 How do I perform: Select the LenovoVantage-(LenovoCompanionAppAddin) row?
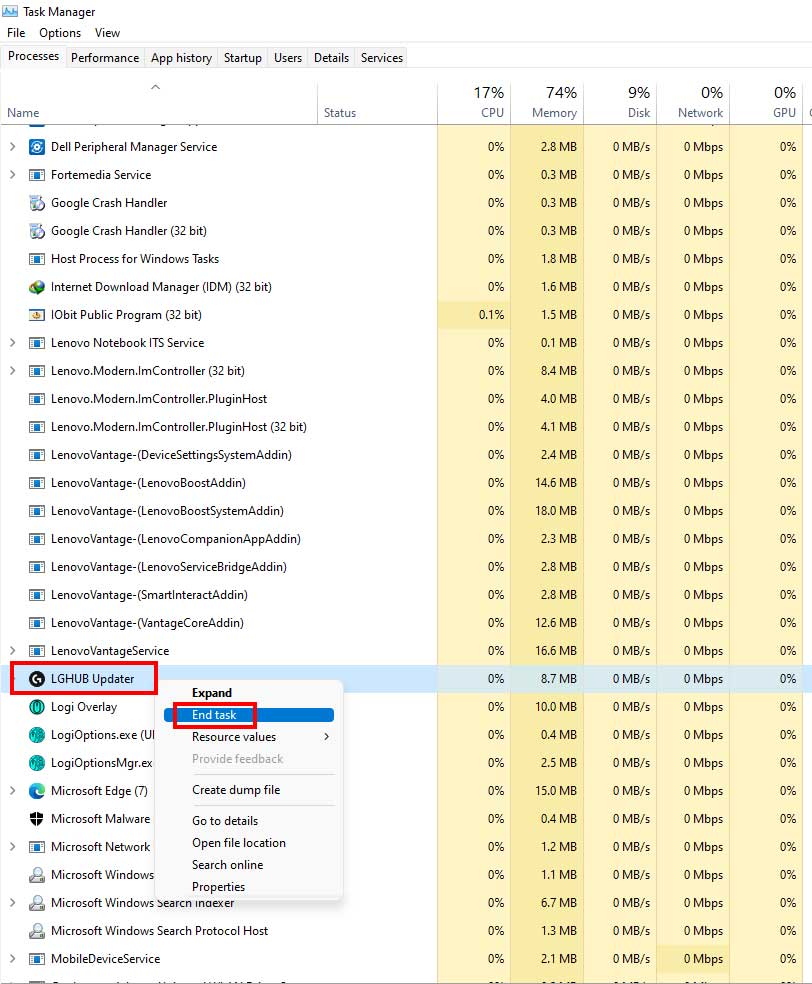tap(406, 539)
